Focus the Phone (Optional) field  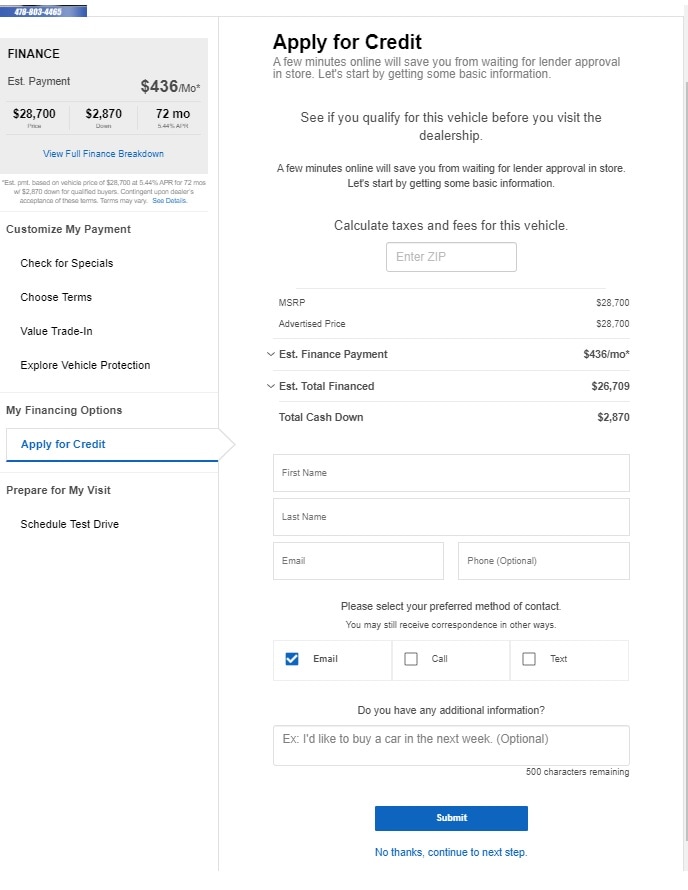[x=544, y=561]
